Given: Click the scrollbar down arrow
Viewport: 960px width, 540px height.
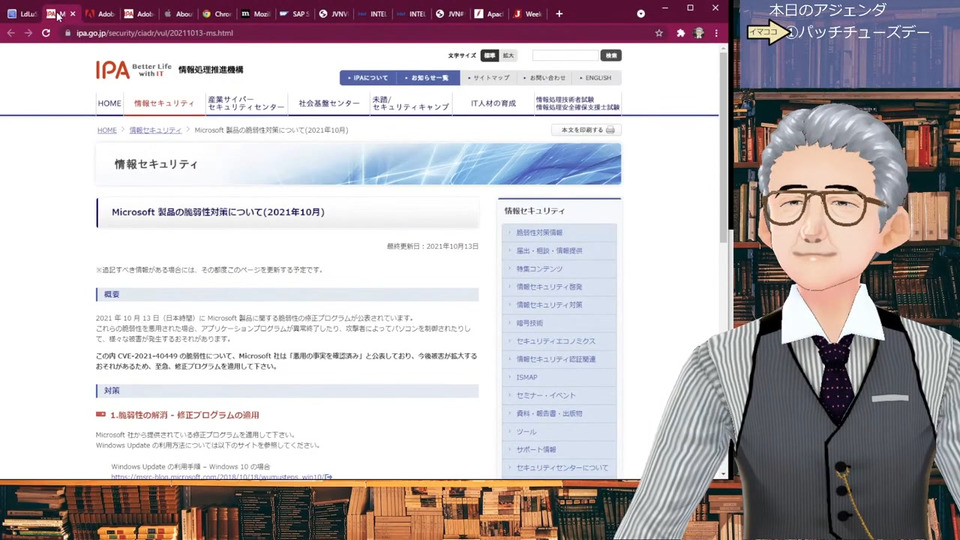Looking at the screenshot, I should pos(723,474).
